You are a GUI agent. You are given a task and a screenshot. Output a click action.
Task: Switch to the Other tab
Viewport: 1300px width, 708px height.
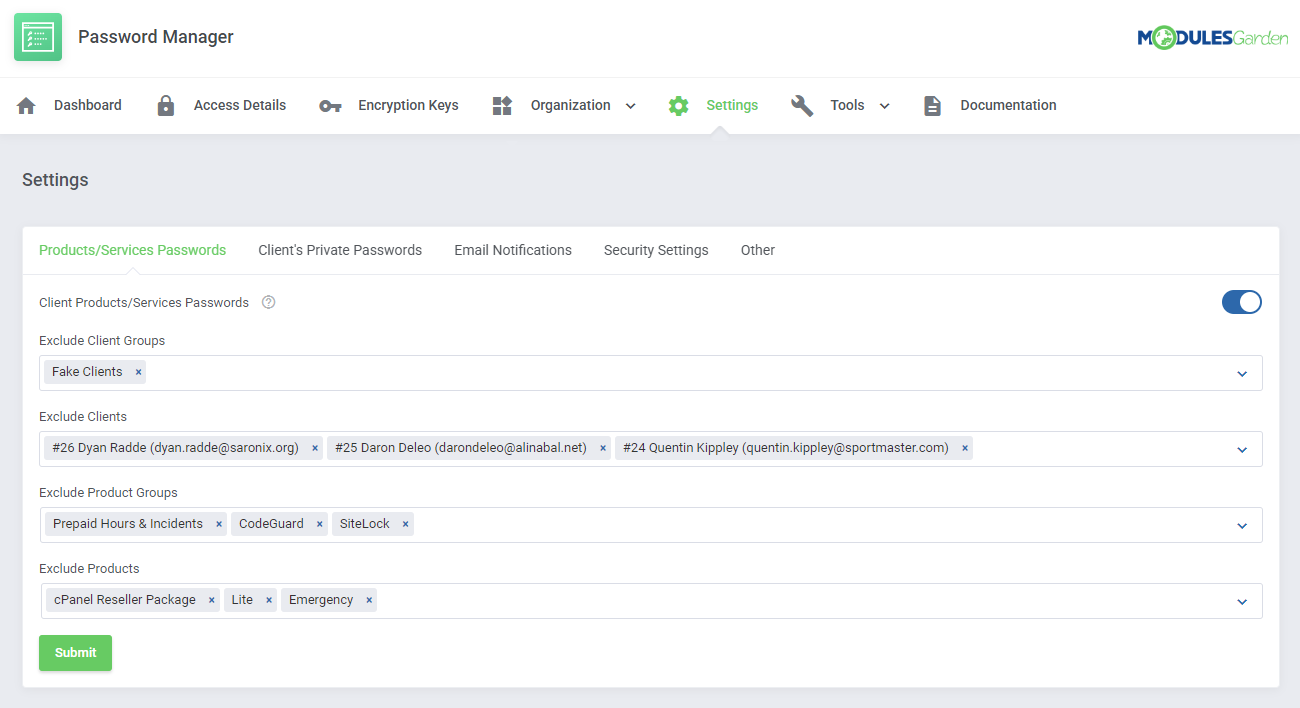tap(758, 251)
